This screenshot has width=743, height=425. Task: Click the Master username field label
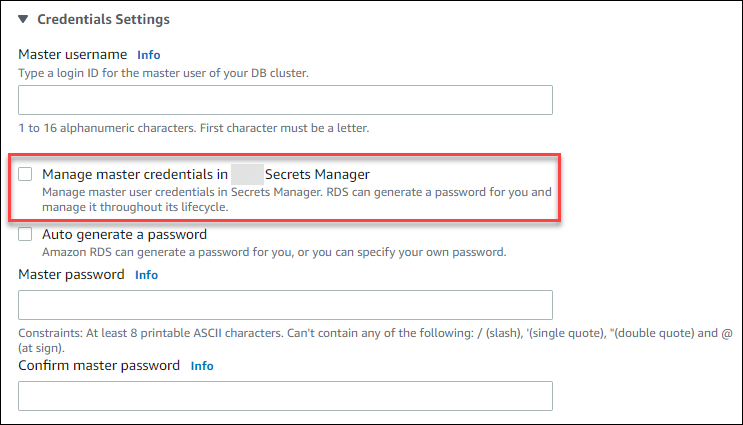coord(73,54)
